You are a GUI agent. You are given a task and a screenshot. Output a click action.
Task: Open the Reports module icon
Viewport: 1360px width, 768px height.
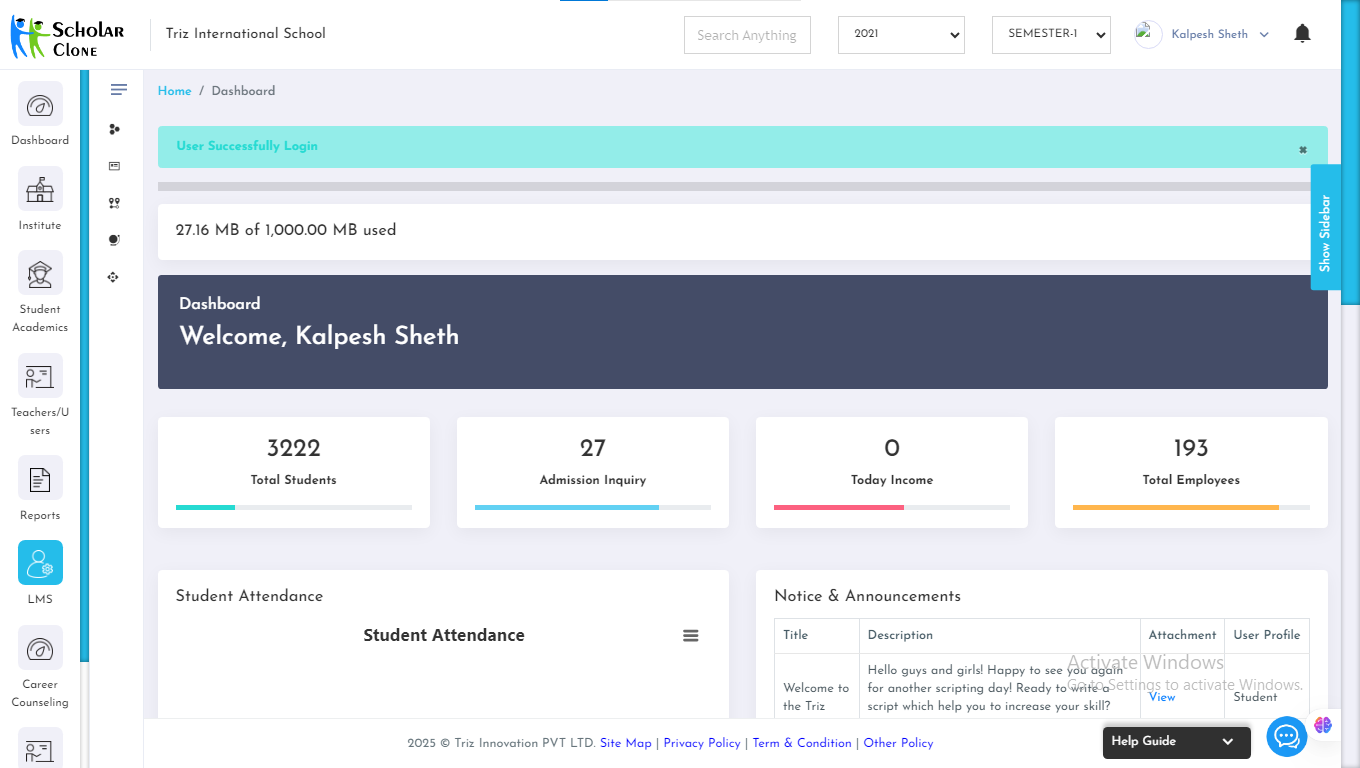coord(40,479)
